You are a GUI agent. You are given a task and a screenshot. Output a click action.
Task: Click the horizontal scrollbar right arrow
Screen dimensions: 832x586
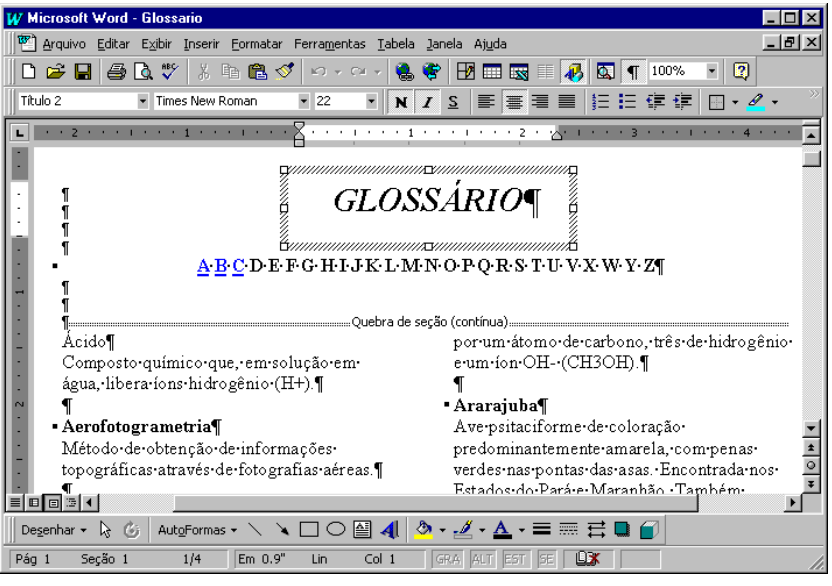(793, 502)
